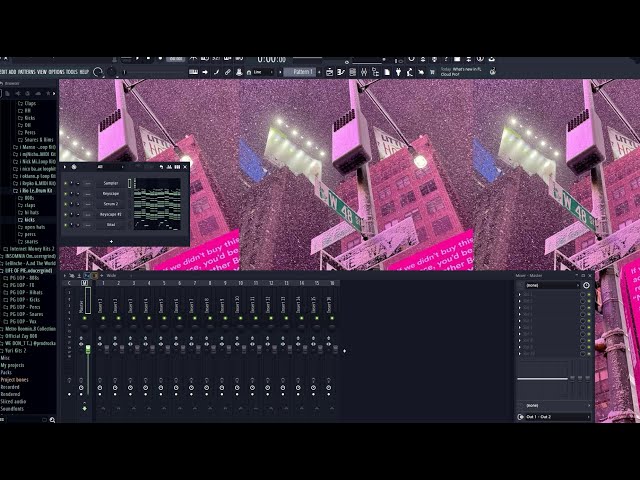Open Out 1 - Out 2 output dropdown
The height and width of the screenshot is (480, 640).
point(558,417)
